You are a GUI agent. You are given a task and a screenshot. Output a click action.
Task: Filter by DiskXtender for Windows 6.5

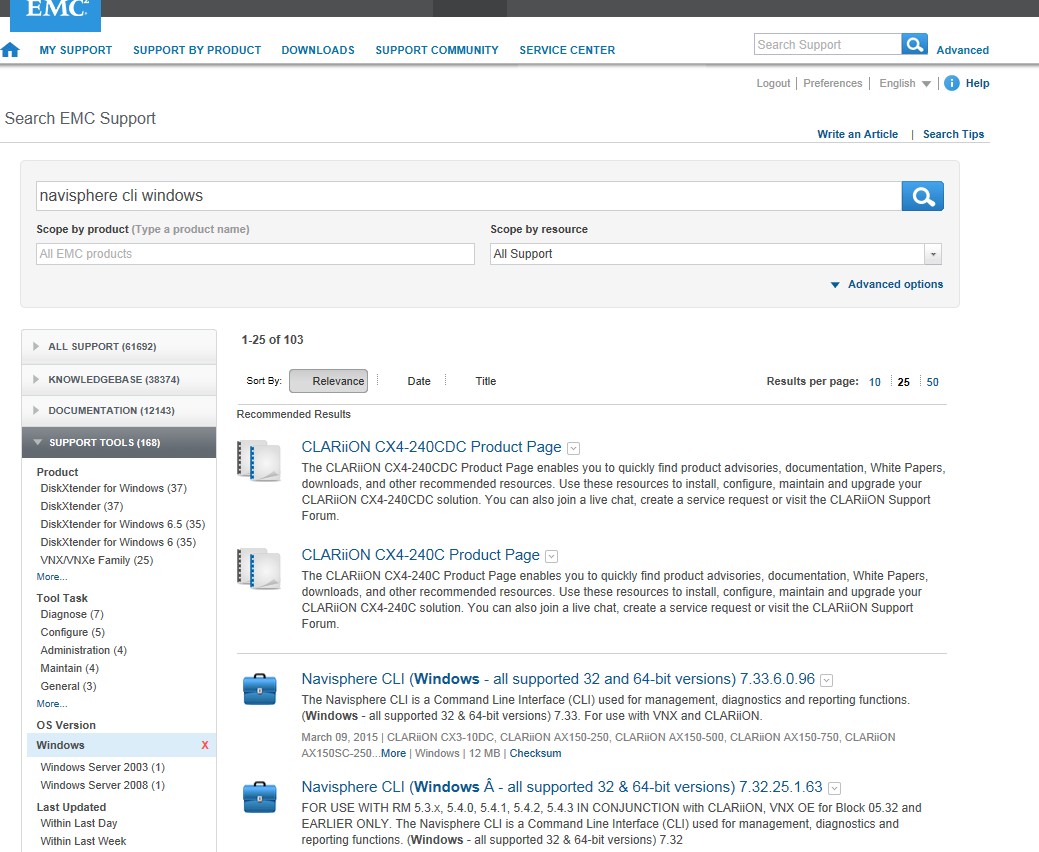coord(123,524)
